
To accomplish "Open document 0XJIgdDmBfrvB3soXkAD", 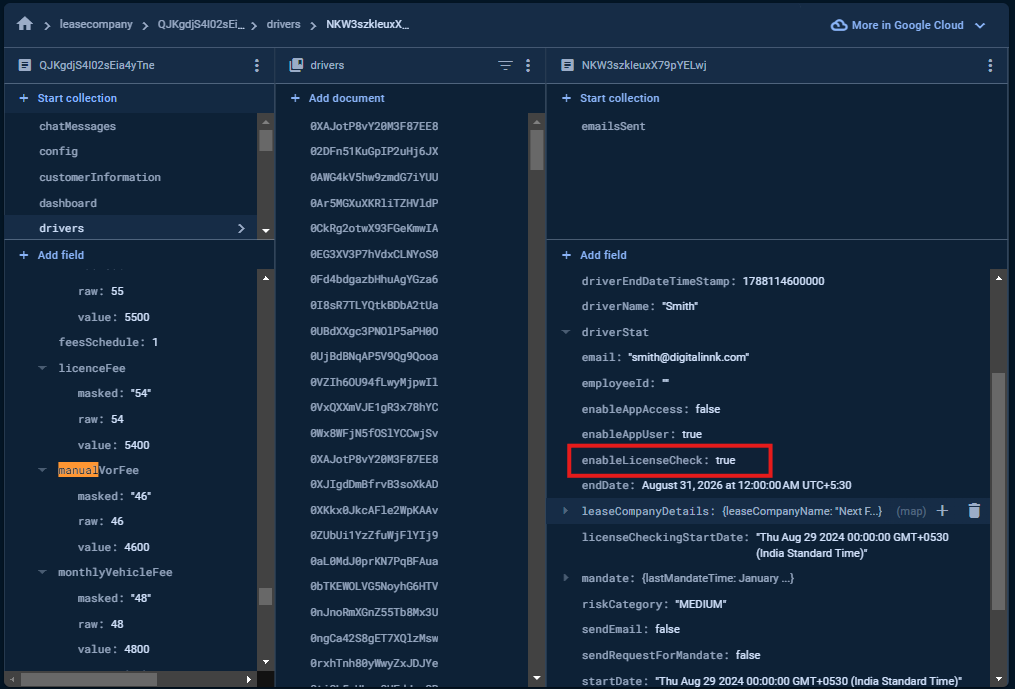I will coord(374,484).
